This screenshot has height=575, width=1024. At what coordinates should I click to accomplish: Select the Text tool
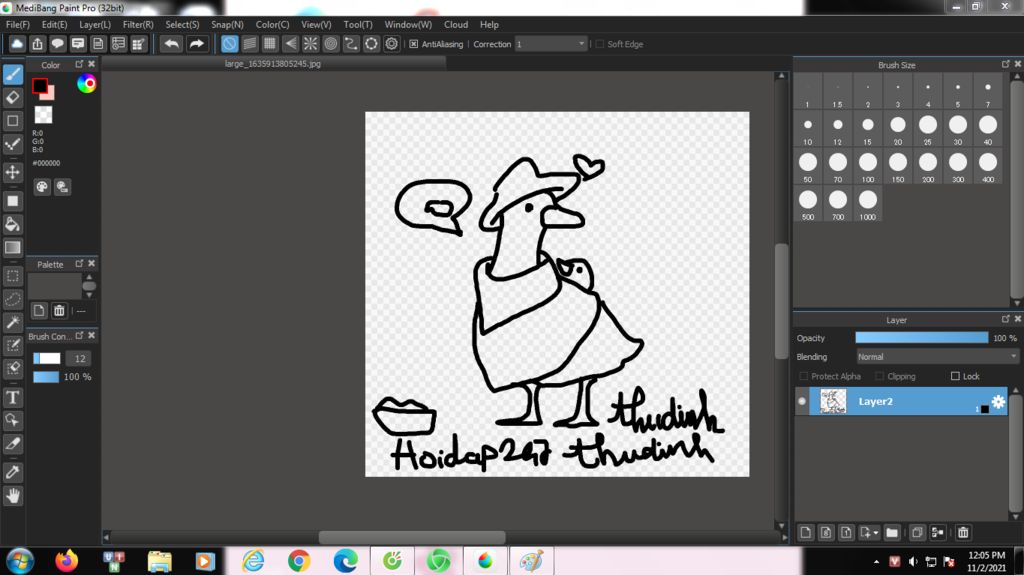[12, 397]
